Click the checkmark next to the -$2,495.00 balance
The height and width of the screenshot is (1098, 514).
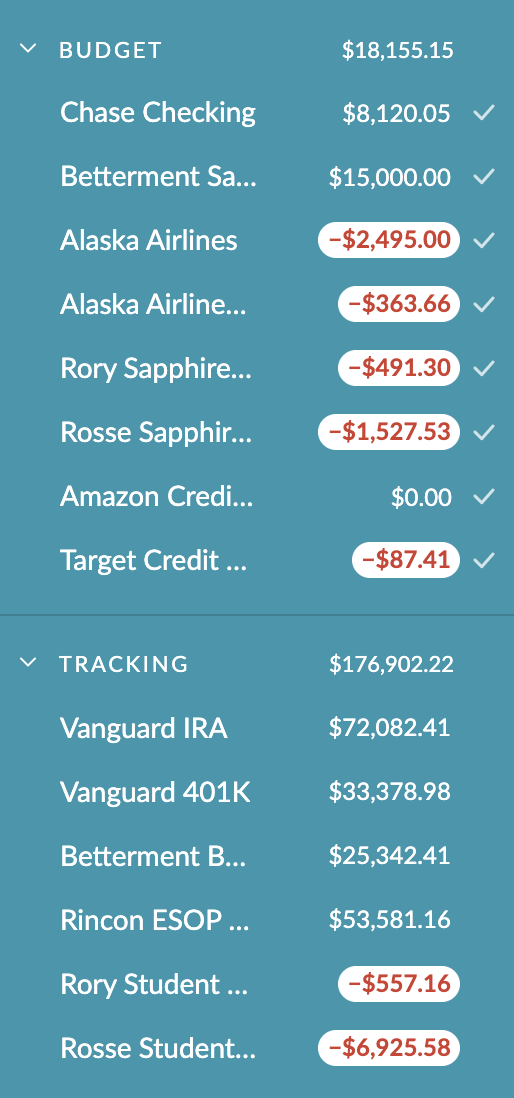(484, 241)
